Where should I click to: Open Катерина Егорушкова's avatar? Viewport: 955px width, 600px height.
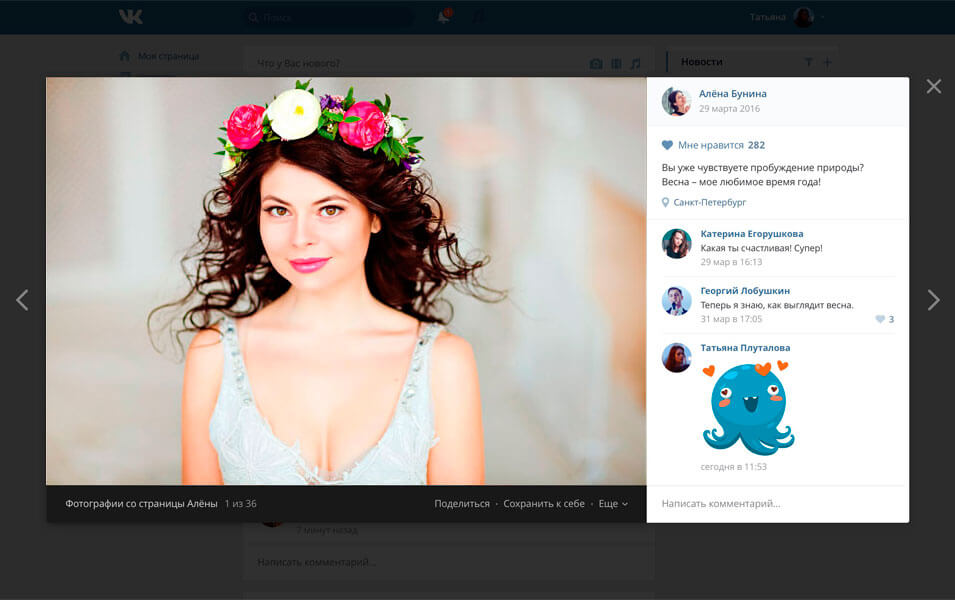point(677,244)
